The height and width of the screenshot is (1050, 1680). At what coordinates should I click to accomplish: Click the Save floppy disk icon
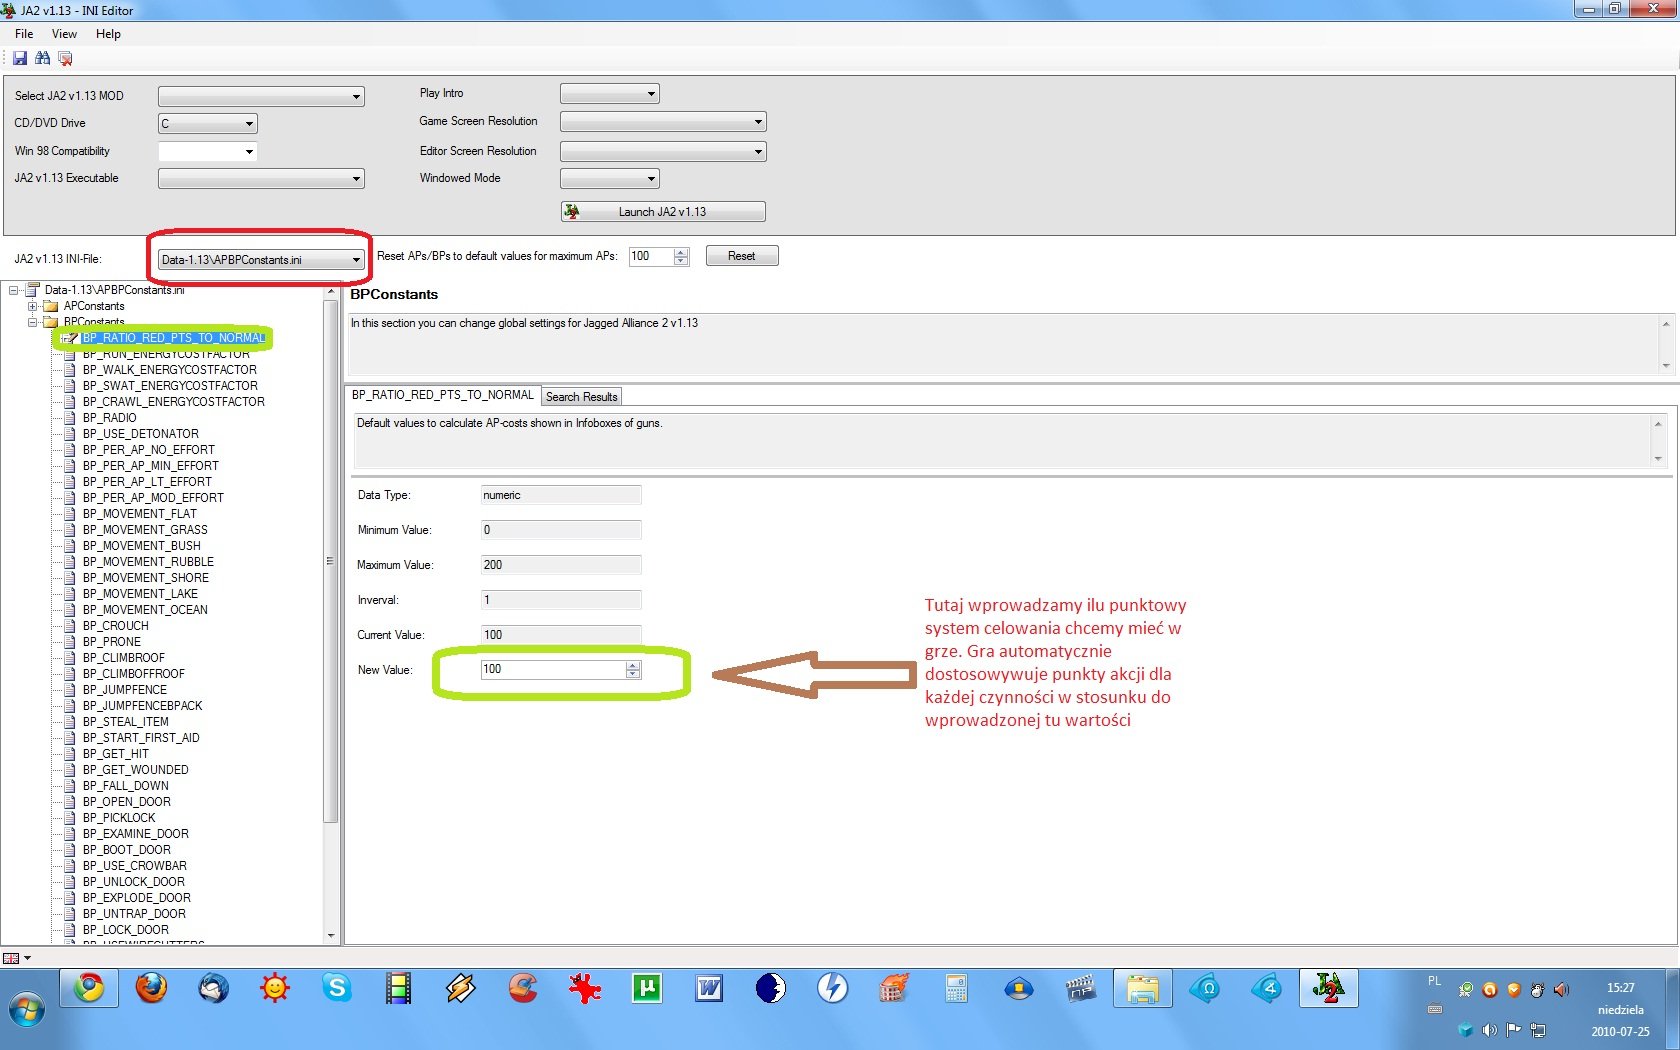[x=20, y=59]
